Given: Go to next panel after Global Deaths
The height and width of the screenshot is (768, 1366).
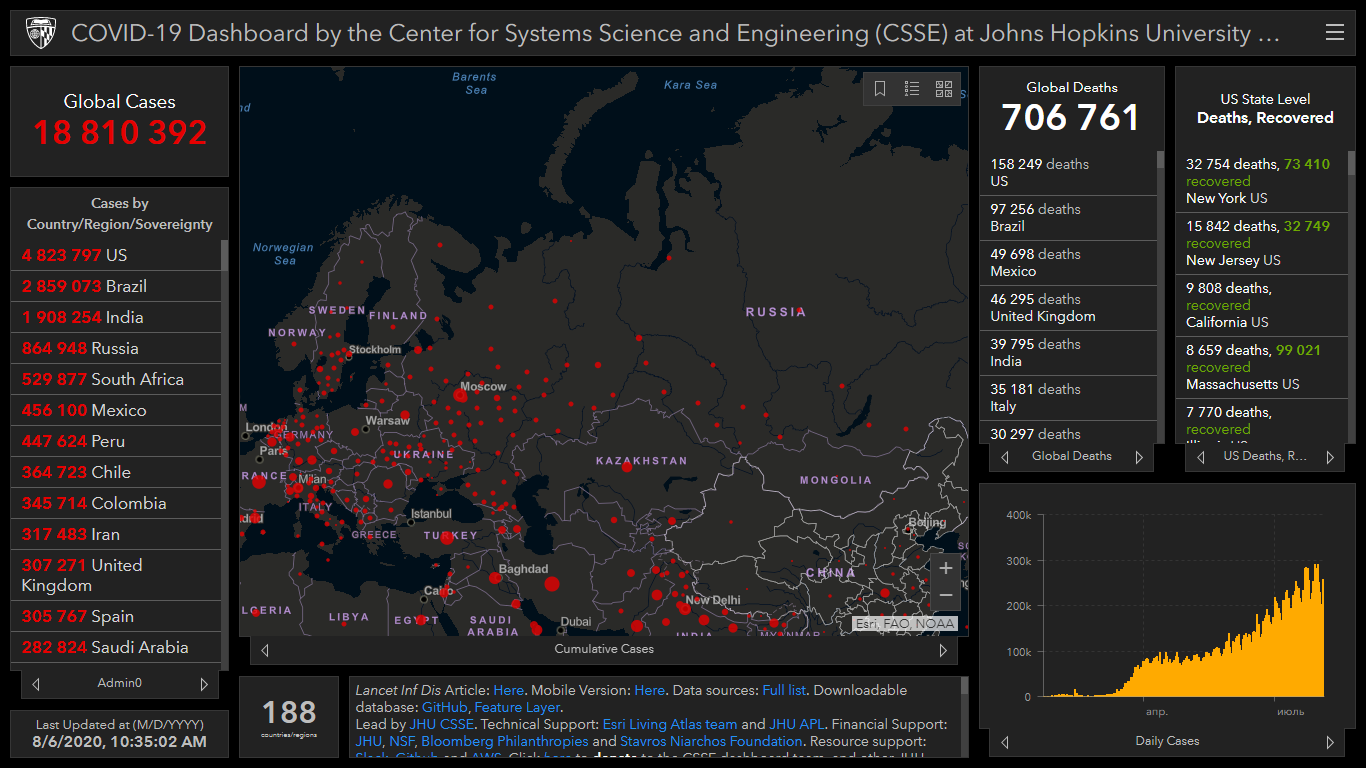Looking at the screenshot, I should tap(1139, 457).
